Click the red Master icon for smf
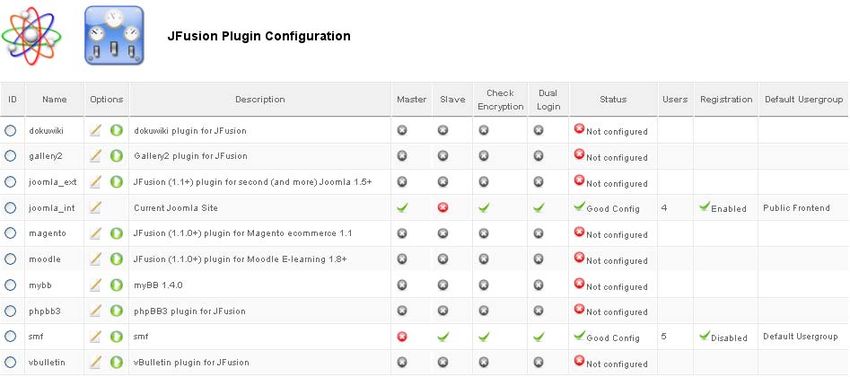Image resolution: width=850 pixels, height=377 pixels. [x=402, y=337]
